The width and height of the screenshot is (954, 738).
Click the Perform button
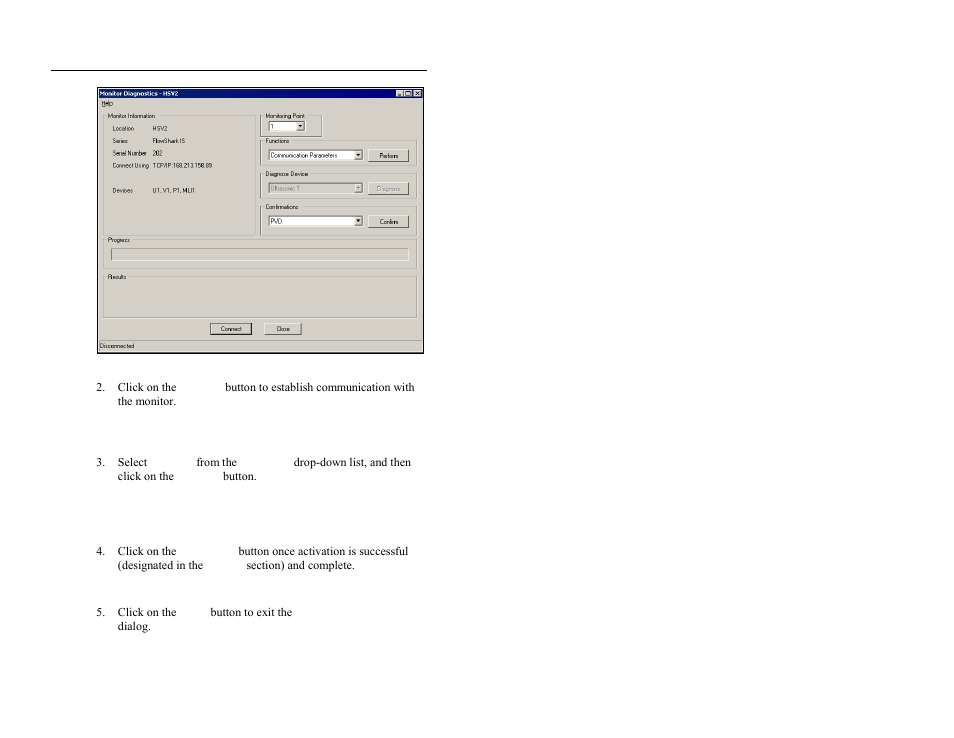pos(388,156)
